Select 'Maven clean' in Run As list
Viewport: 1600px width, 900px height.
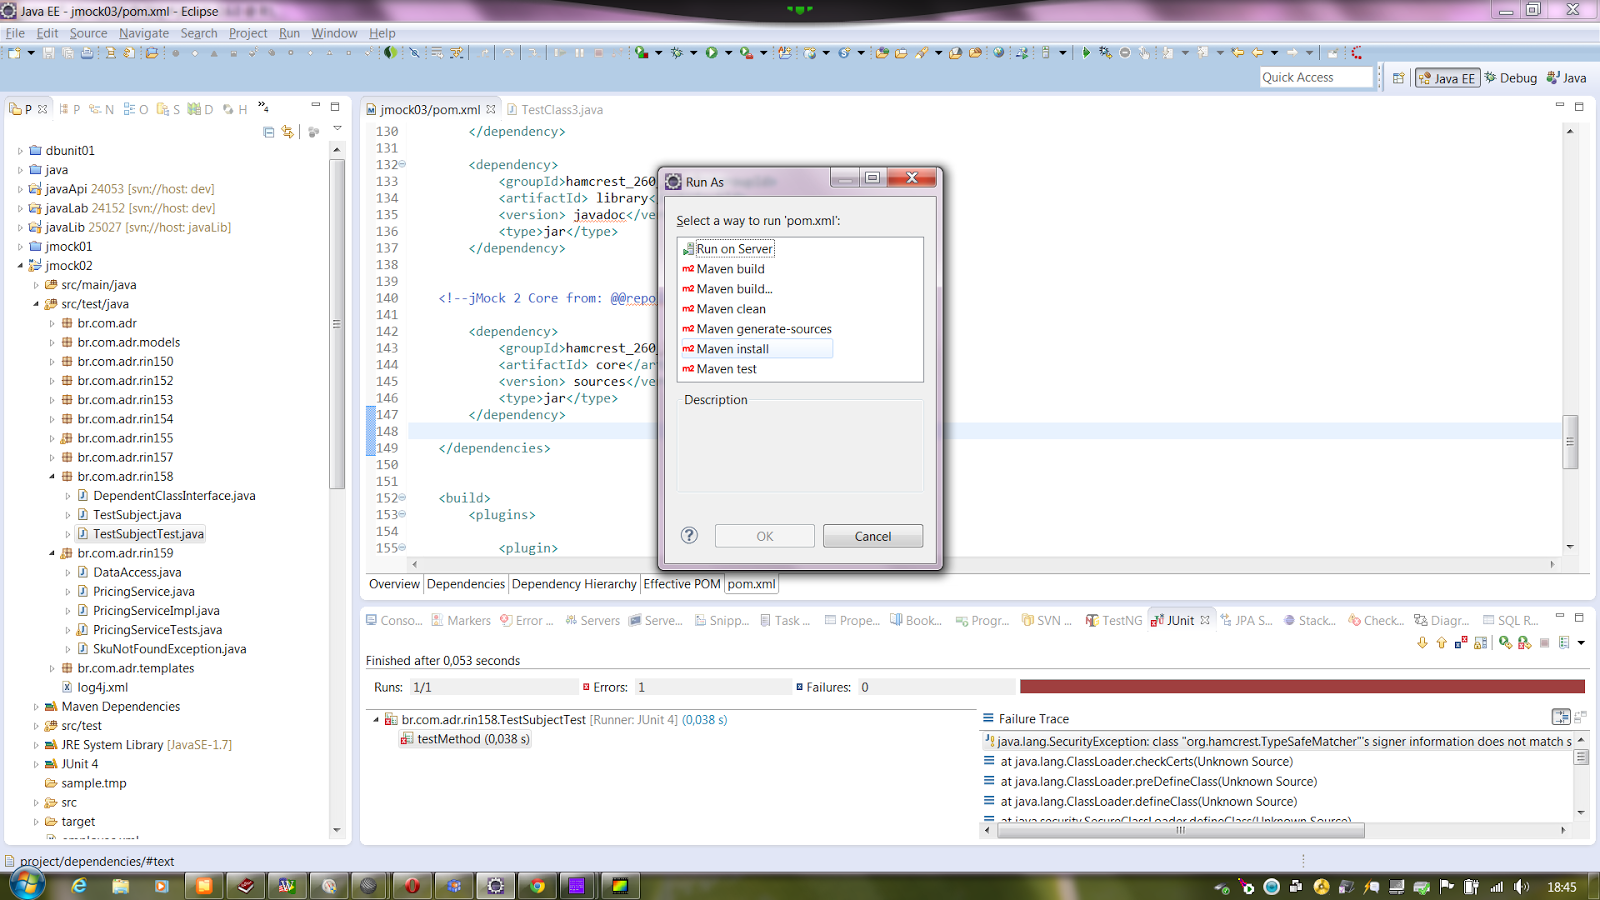point(724,309)
